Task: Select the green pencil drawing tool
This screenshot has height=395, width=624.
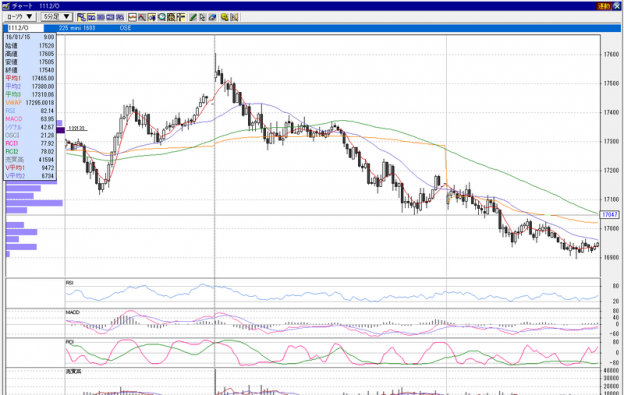Action: tap(193, 17)
